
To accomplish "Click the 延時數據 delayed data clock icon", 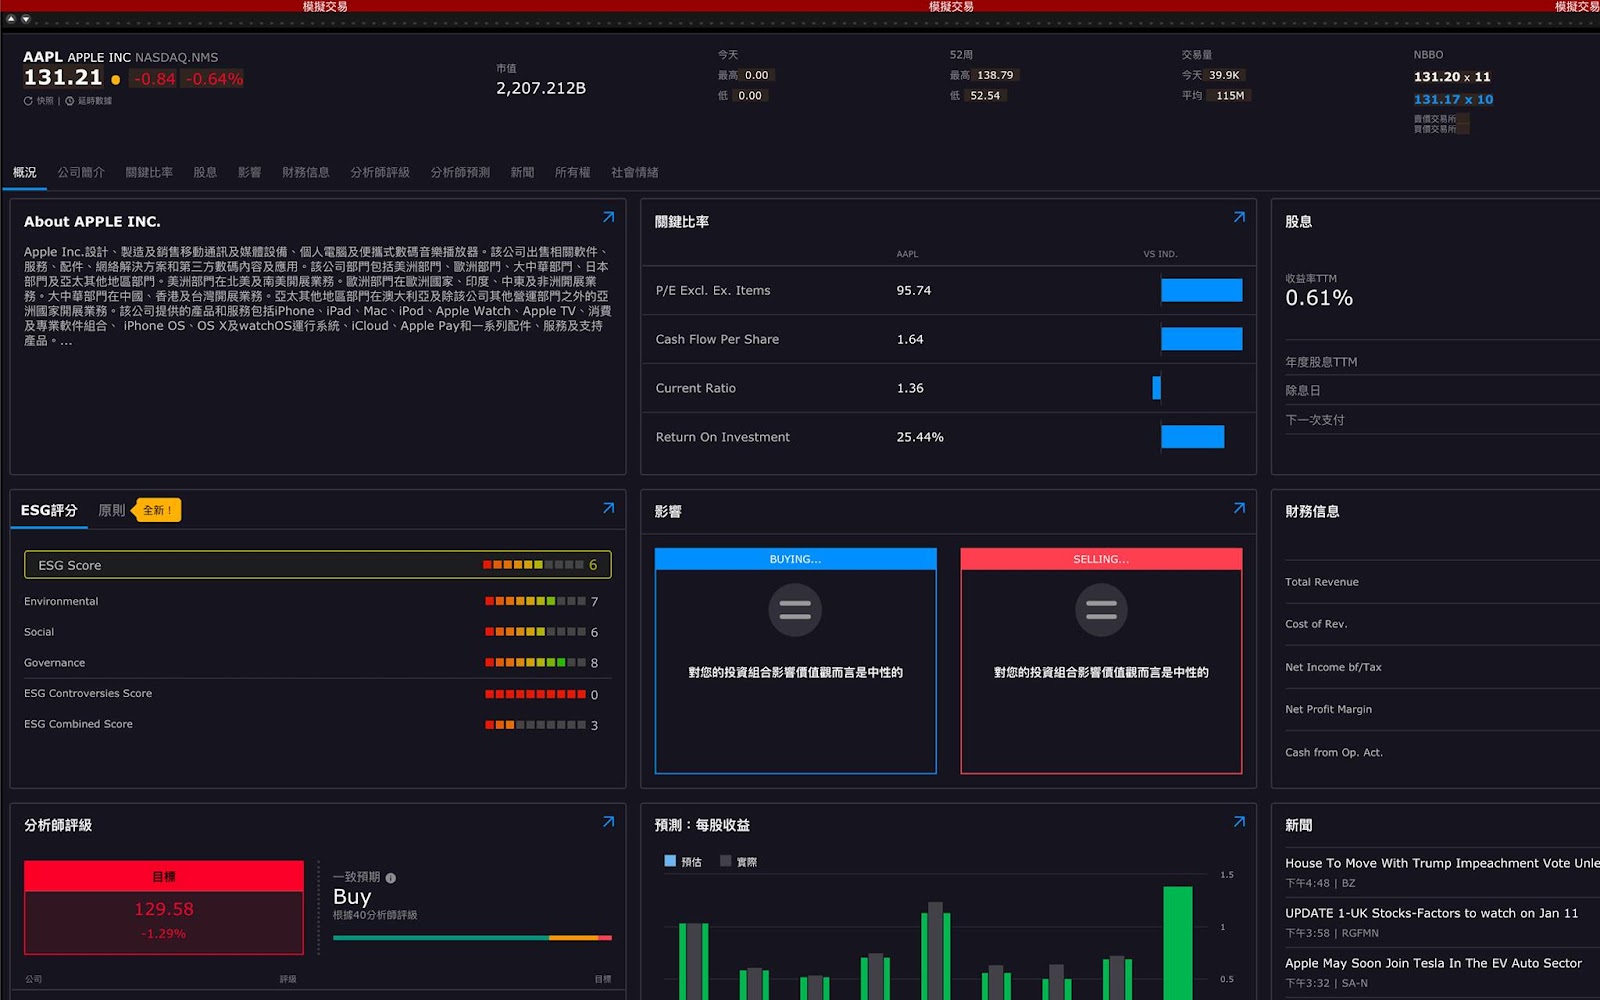I will [x=70, y=101].
